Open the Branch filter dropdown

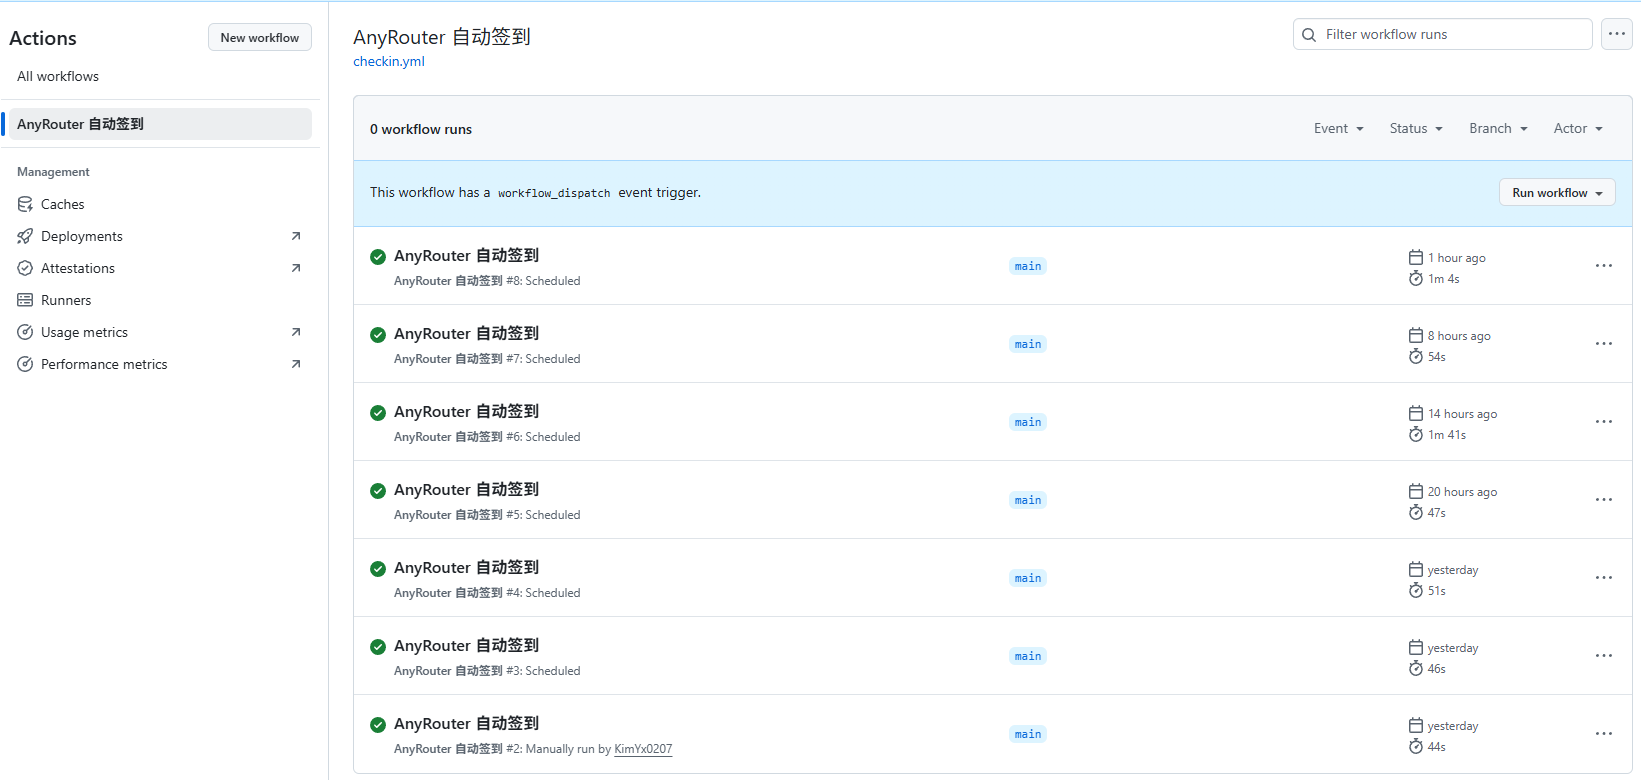pos(1498,129)
